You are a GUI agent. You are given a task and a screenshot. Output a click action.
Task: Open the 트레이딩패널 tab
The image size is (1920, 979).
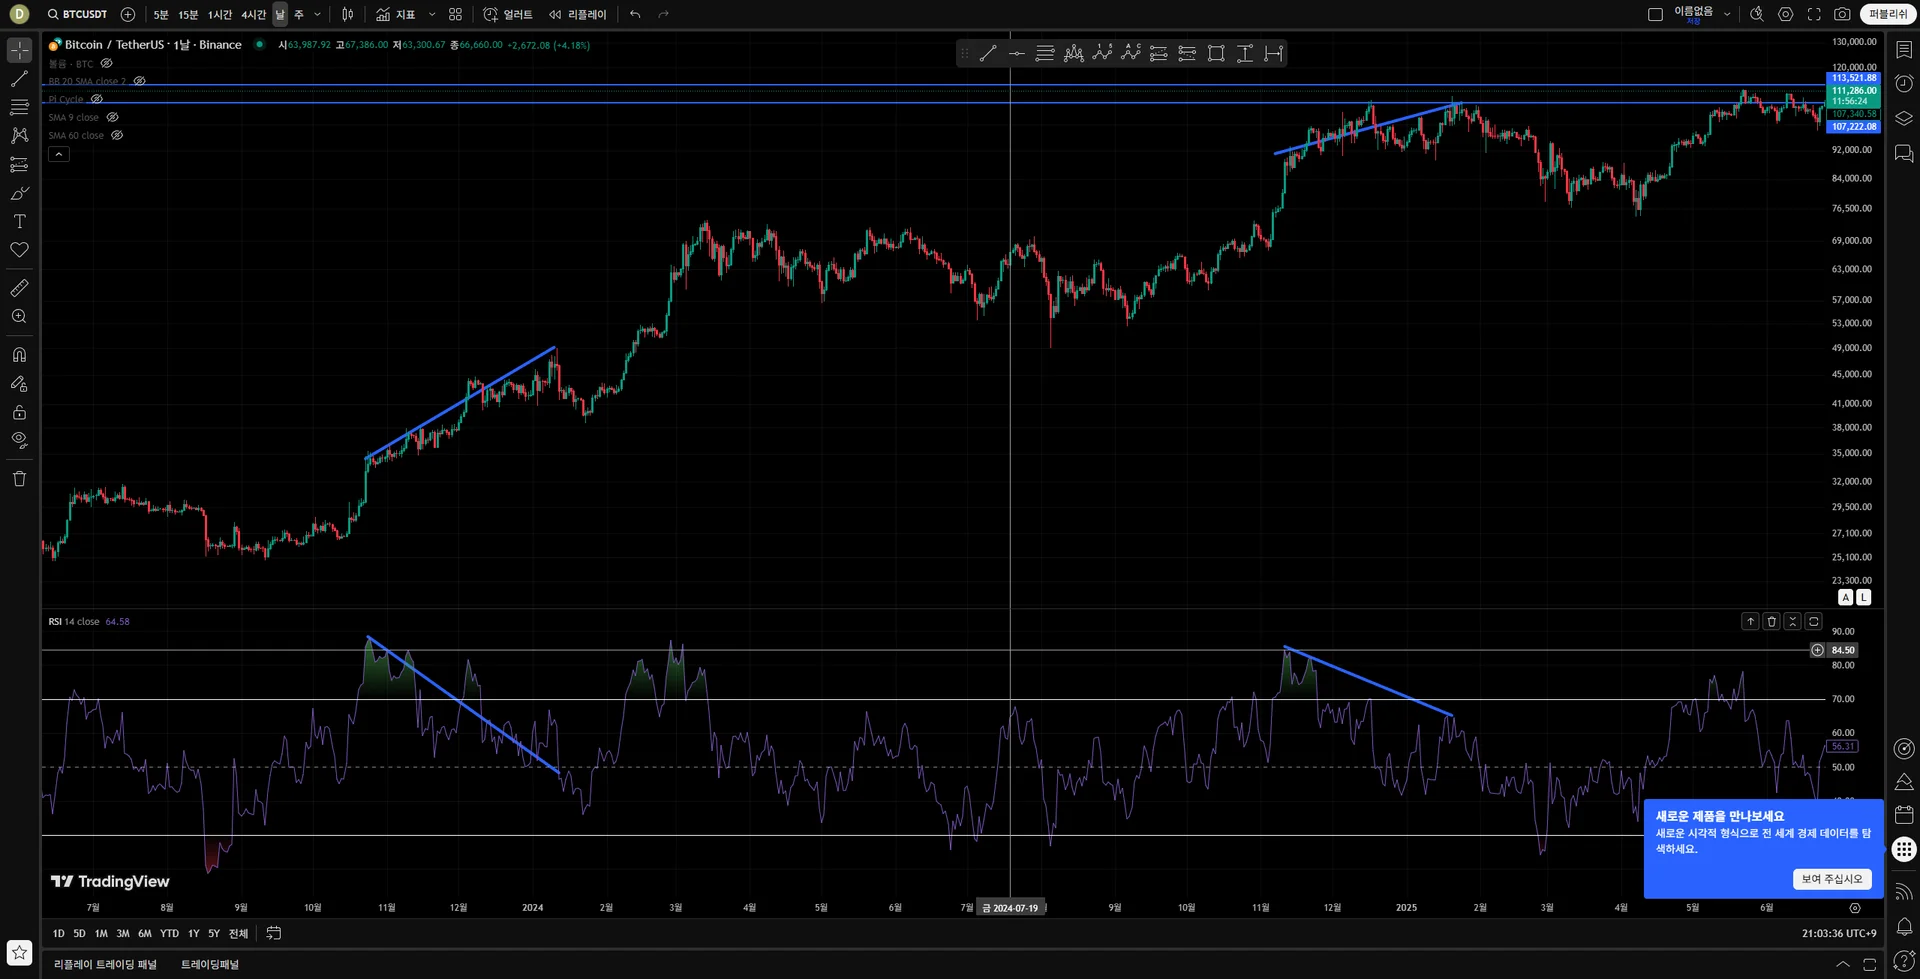click(x=210, y=964)
